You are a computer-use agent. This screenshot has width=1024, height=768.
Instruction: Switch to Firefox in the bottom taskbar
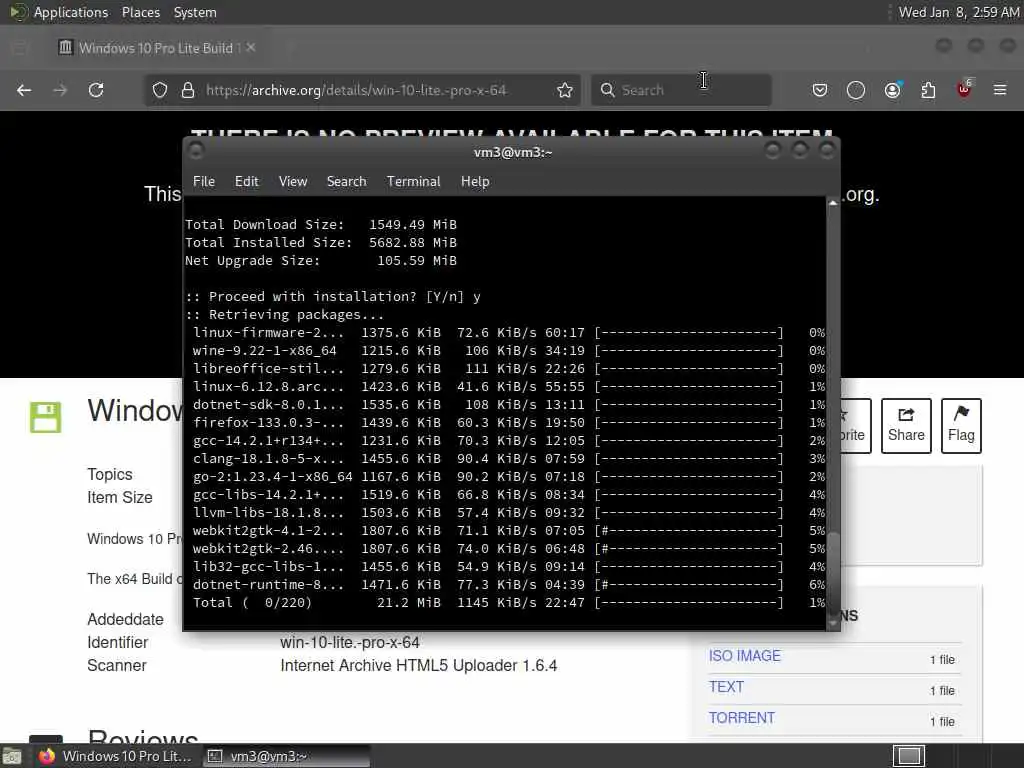pos(116,756)
